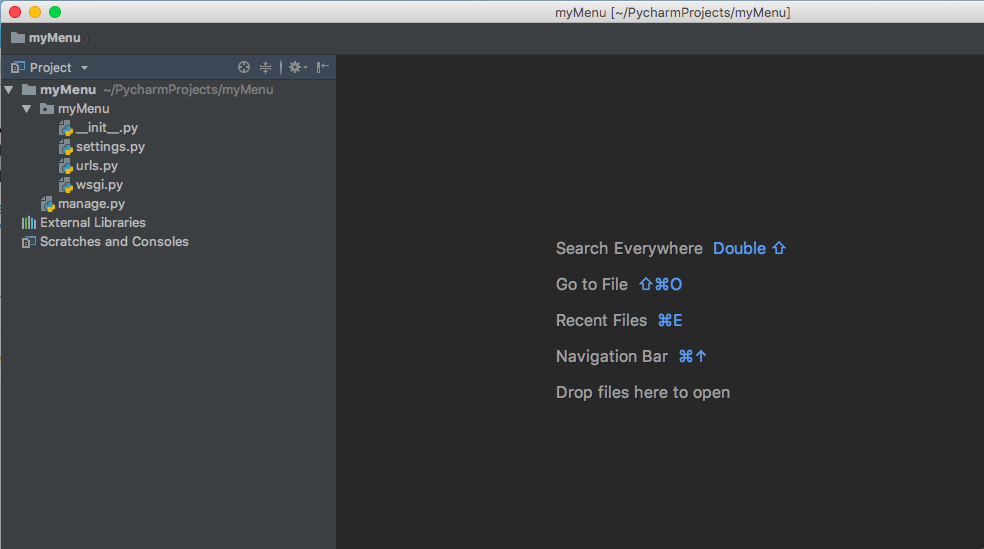984x549 pixels.
Task: Click the Drop files here to open text
Action: [643, 392]
